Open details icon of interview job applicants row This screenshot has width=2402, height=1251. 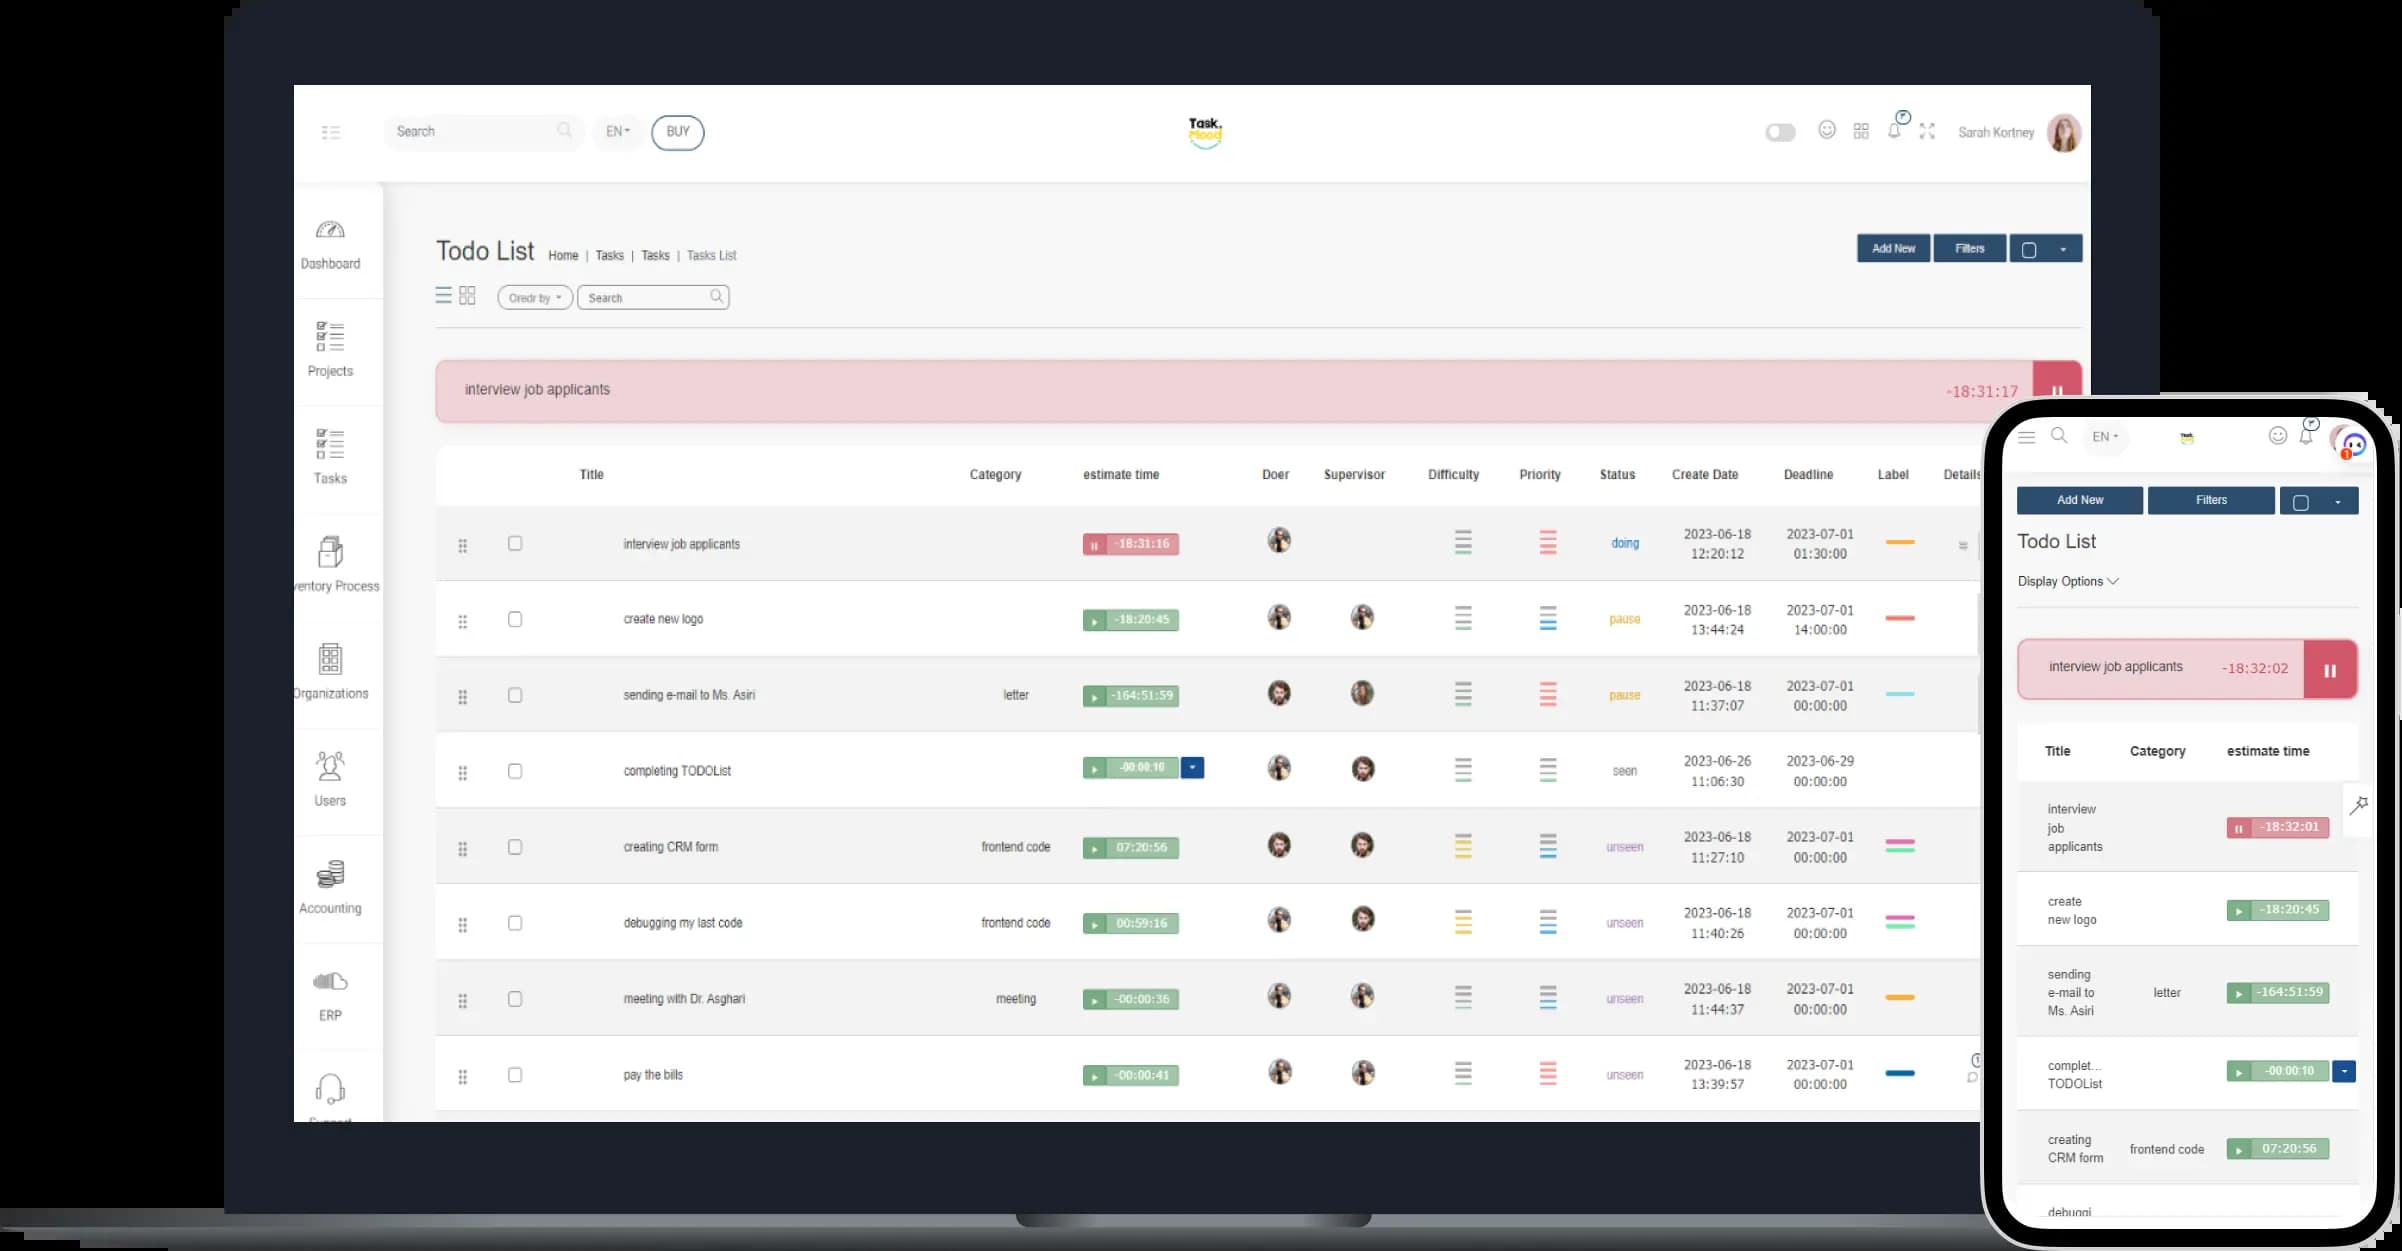point(1963,546)
